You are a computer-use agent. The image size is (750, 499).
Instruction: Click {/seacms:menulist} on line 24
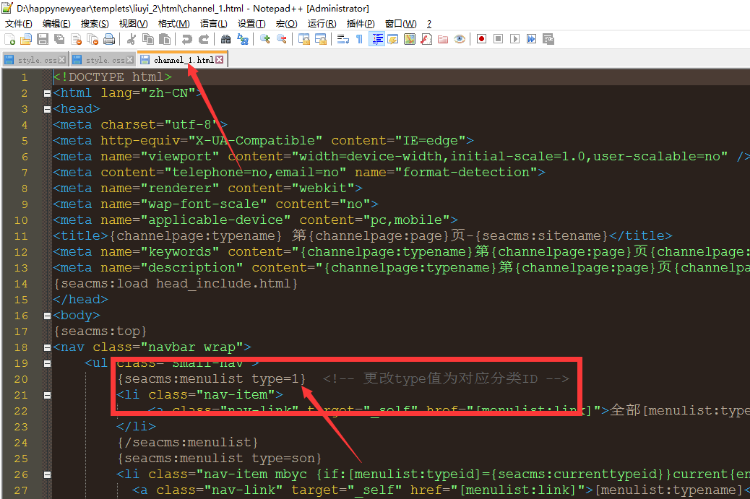tap(188, 443)
